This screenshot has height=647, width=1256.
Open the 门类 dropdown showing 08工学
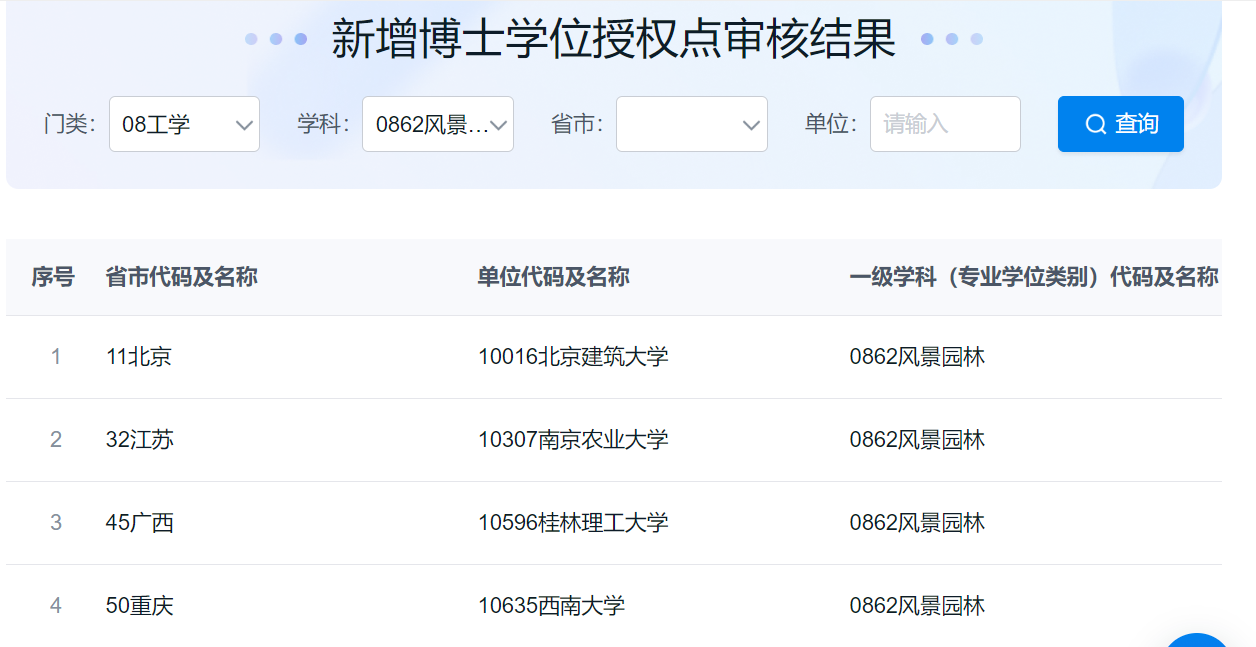pyautogui.click(x=184, y=124)
